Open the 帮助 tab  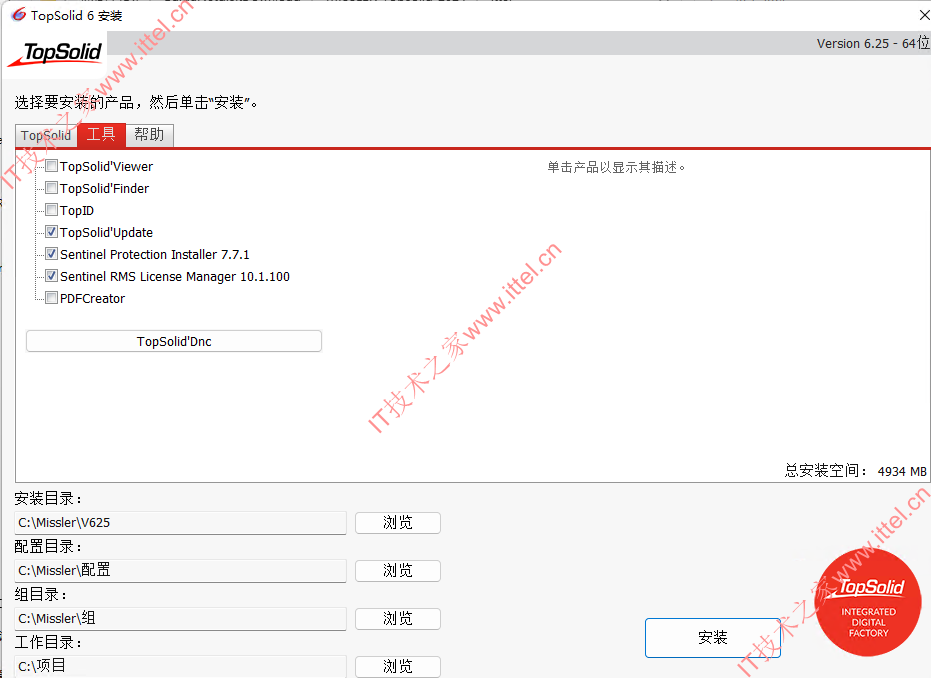tap(149, 135)
